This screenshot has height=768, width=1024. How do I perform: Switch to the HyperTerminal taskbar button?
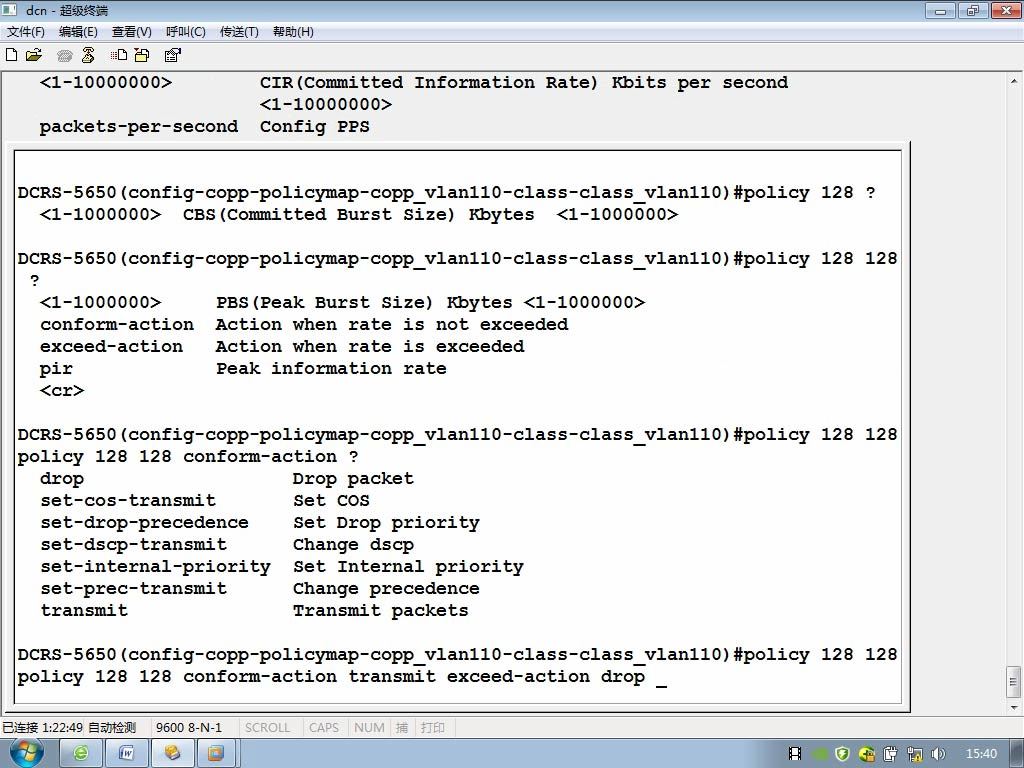(x=172, y=754)
